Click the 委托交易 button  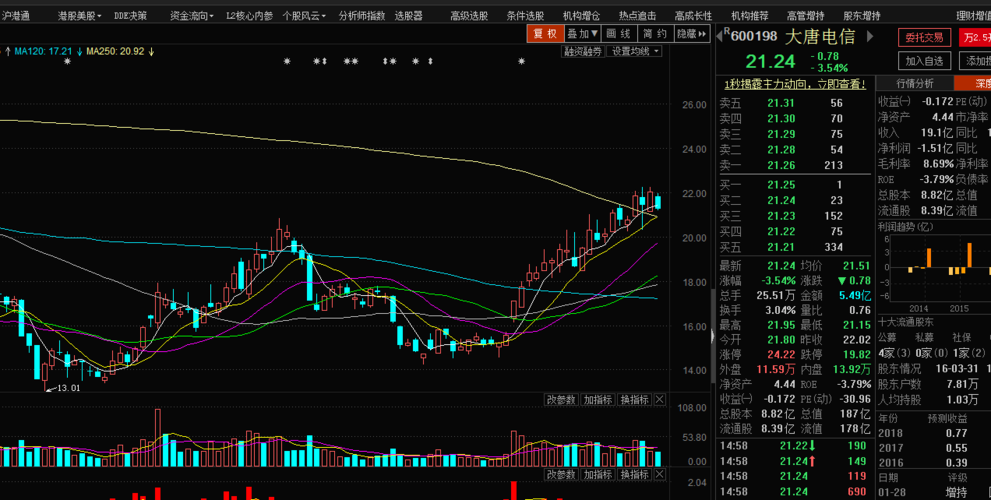[924, 38]
